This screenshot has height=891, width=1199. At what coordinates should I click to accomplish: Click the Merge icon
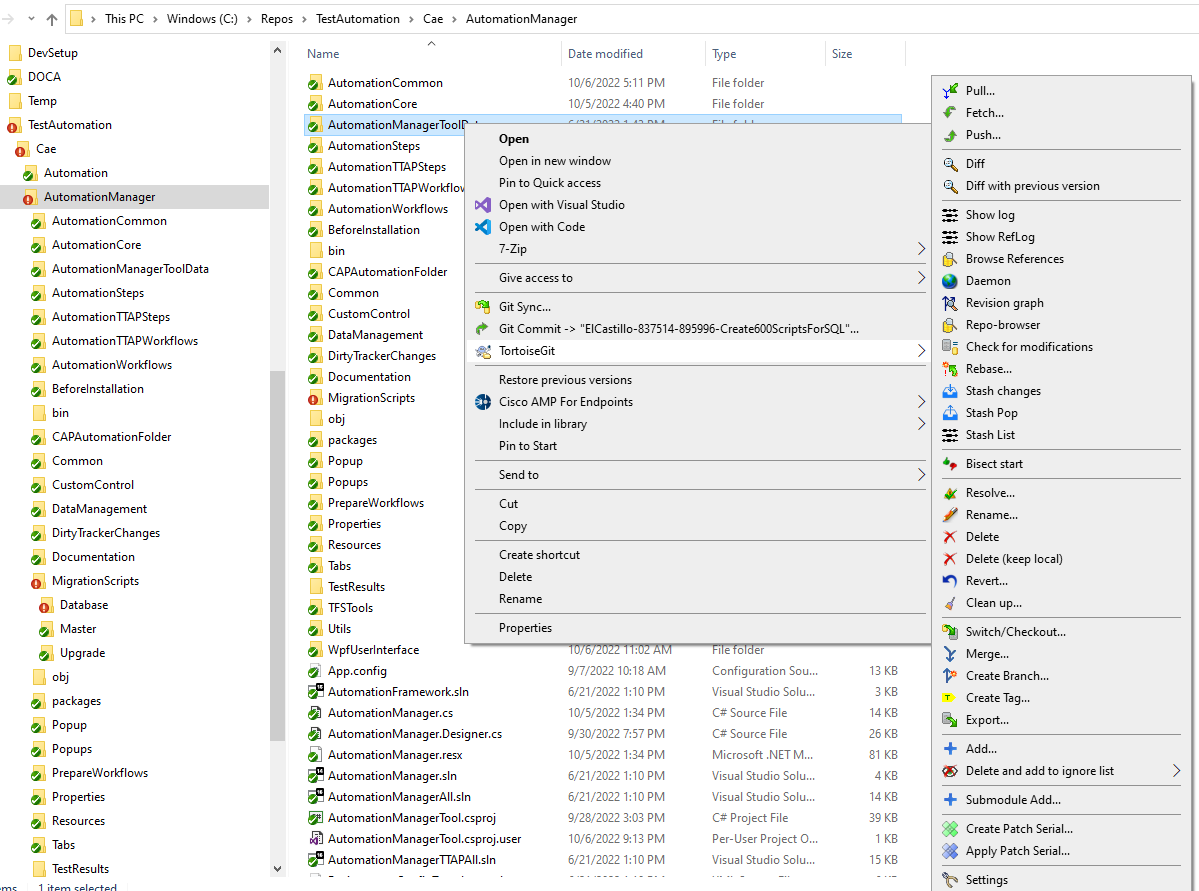click(950, 654)
